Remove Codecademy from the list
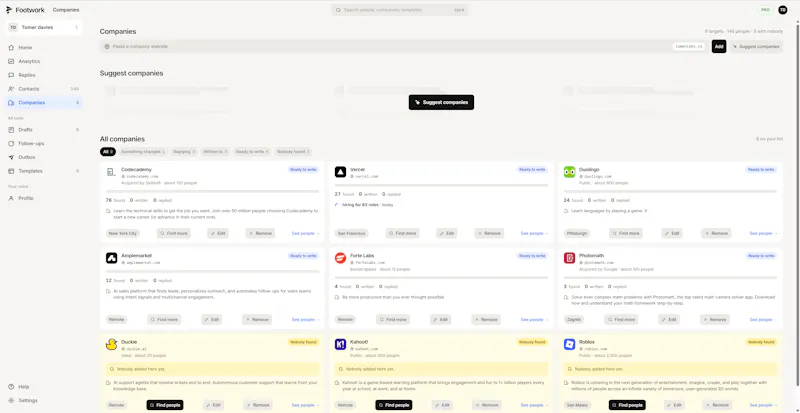Viewport: 800px width, 413px height. [260, 233]
